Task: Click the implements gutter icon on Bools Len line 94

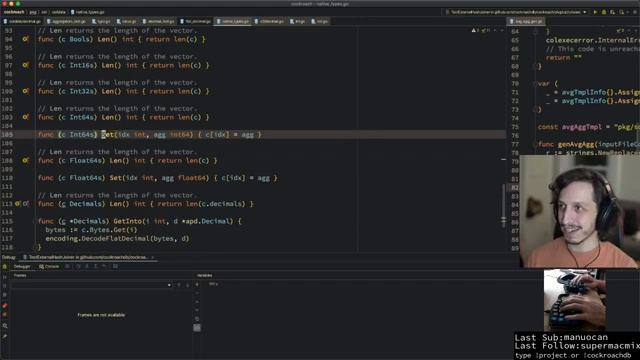Action: point(25,39)
